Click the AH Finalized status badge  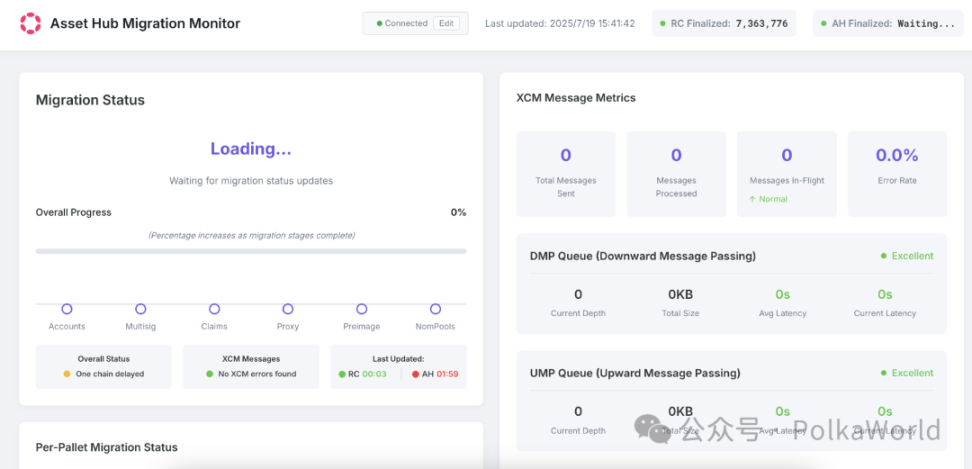pos(892,23)
